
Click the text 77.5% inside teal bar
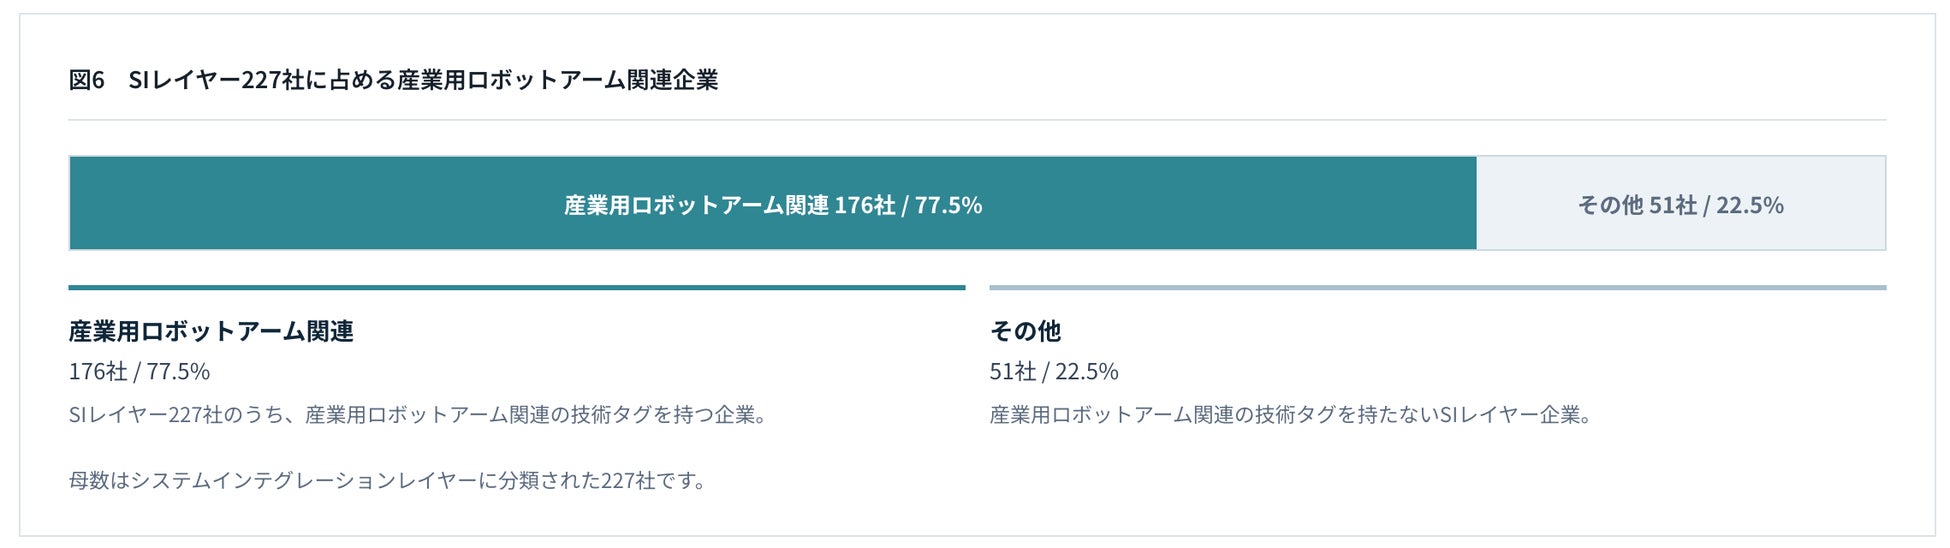point(948,205)
